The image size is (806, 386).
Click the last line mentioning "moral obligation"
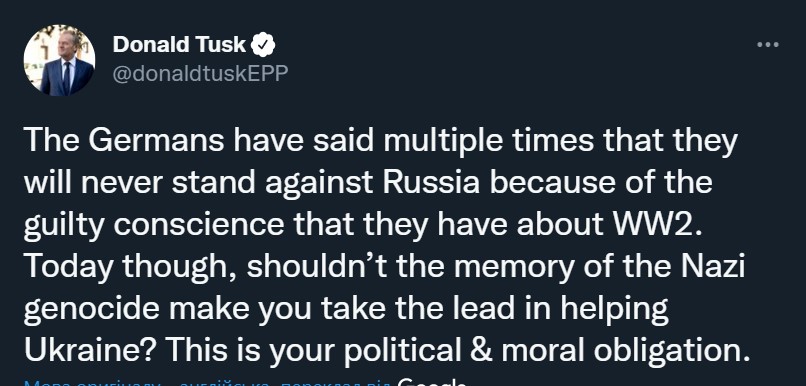(388, 351)
